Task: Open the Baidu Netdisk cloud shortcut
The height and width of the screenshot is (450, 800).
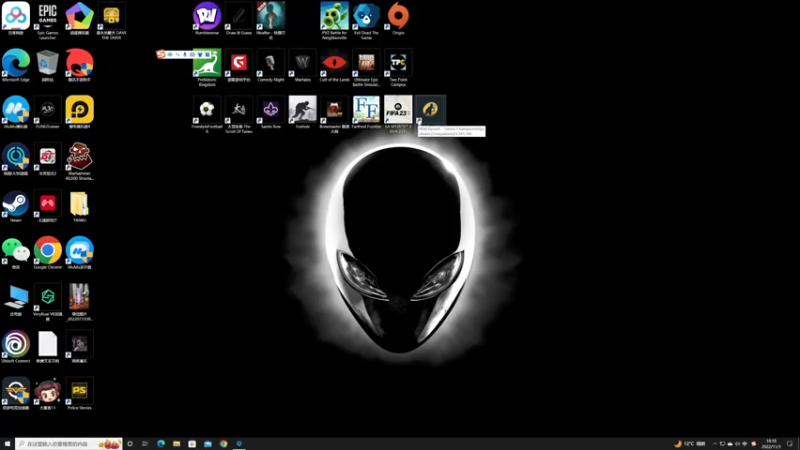Action: [16, 18]
